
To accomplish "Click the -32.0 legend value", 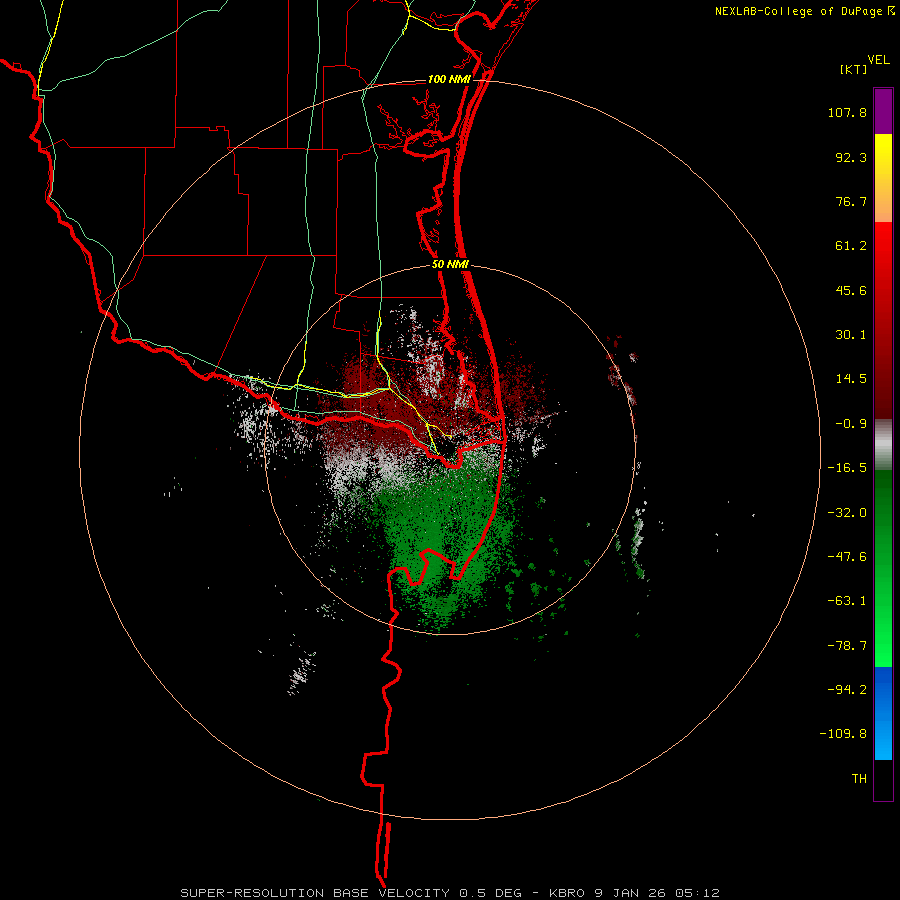I will [847, 513].
